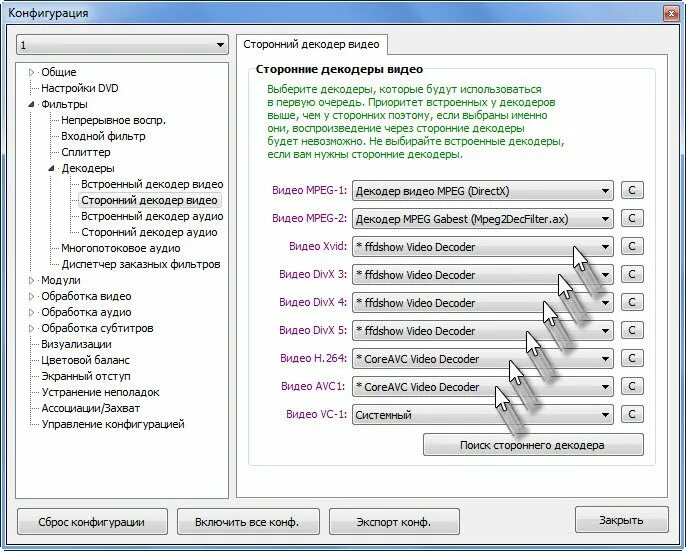Open the Видео MPEG-2 decoder dropdown
This screenshot has width=686, height=551.
pos(483,219)
